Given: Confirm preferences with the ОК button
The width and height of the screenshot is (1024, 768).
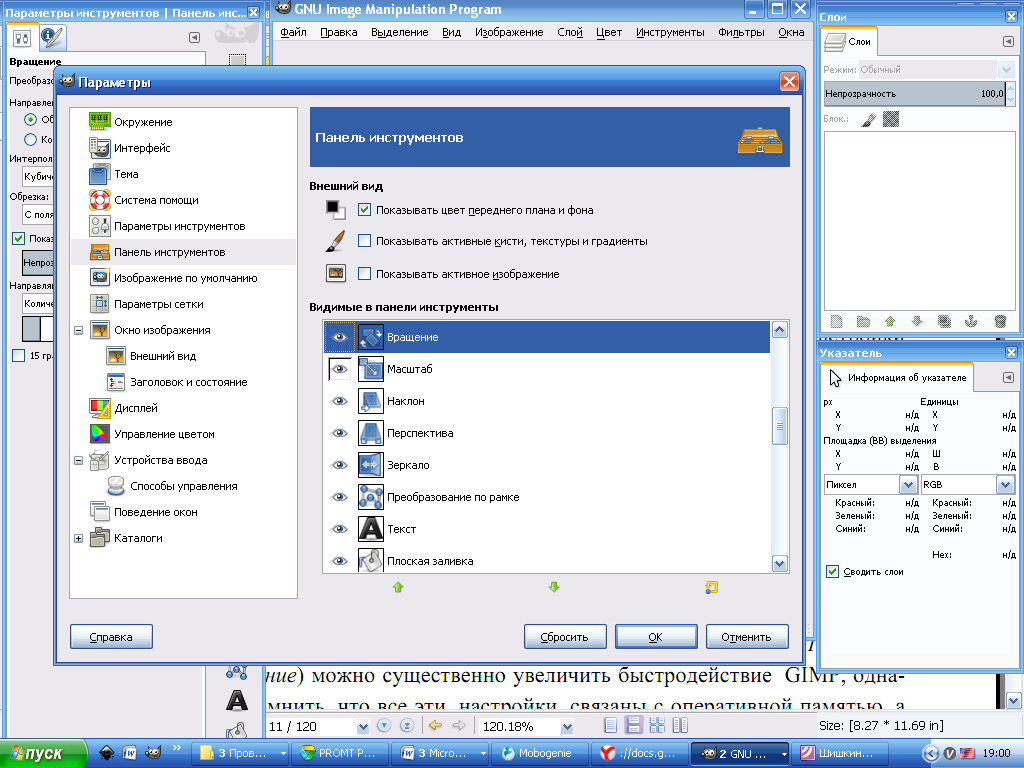Looking at the screenshot, I should tap(656, 637).
